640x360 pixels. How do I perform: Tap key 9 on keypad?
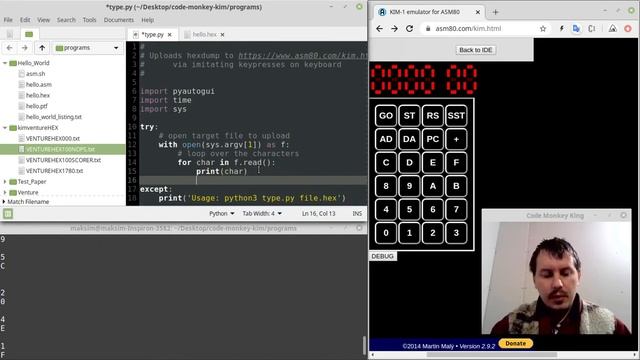409,186
